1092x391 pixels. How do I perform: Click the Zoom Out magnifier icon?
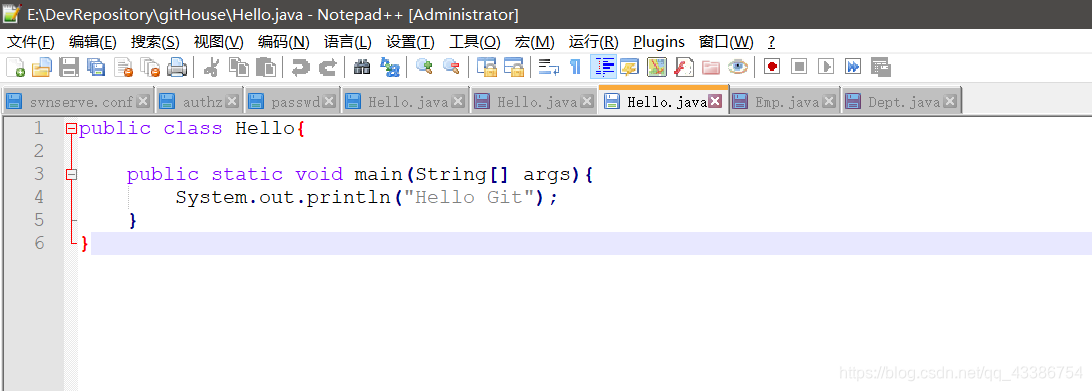click(451, 67)
